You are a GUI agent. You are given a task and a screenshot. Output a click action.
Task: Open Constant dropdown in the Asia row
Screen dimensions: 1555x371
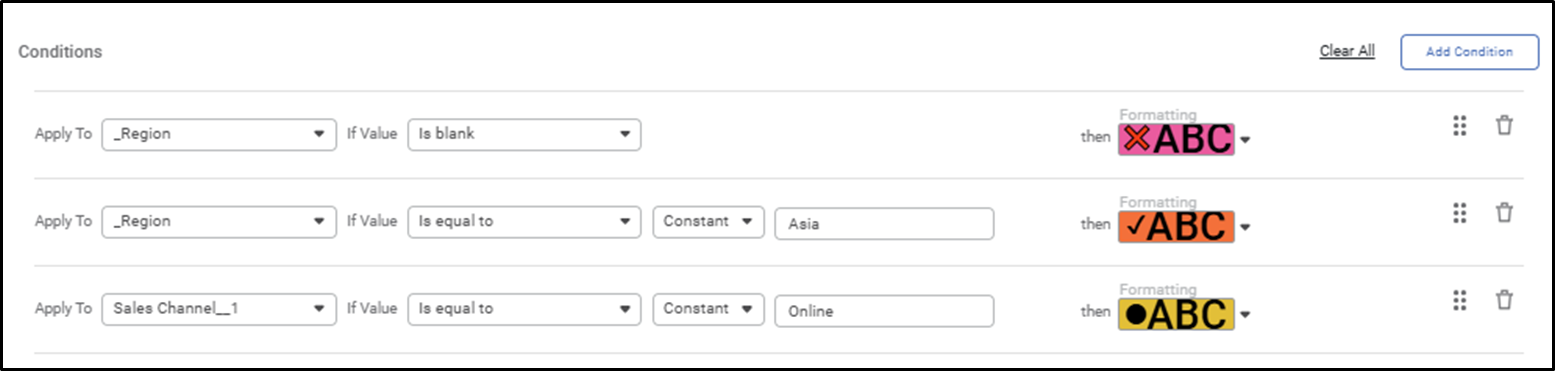(708, 222)
